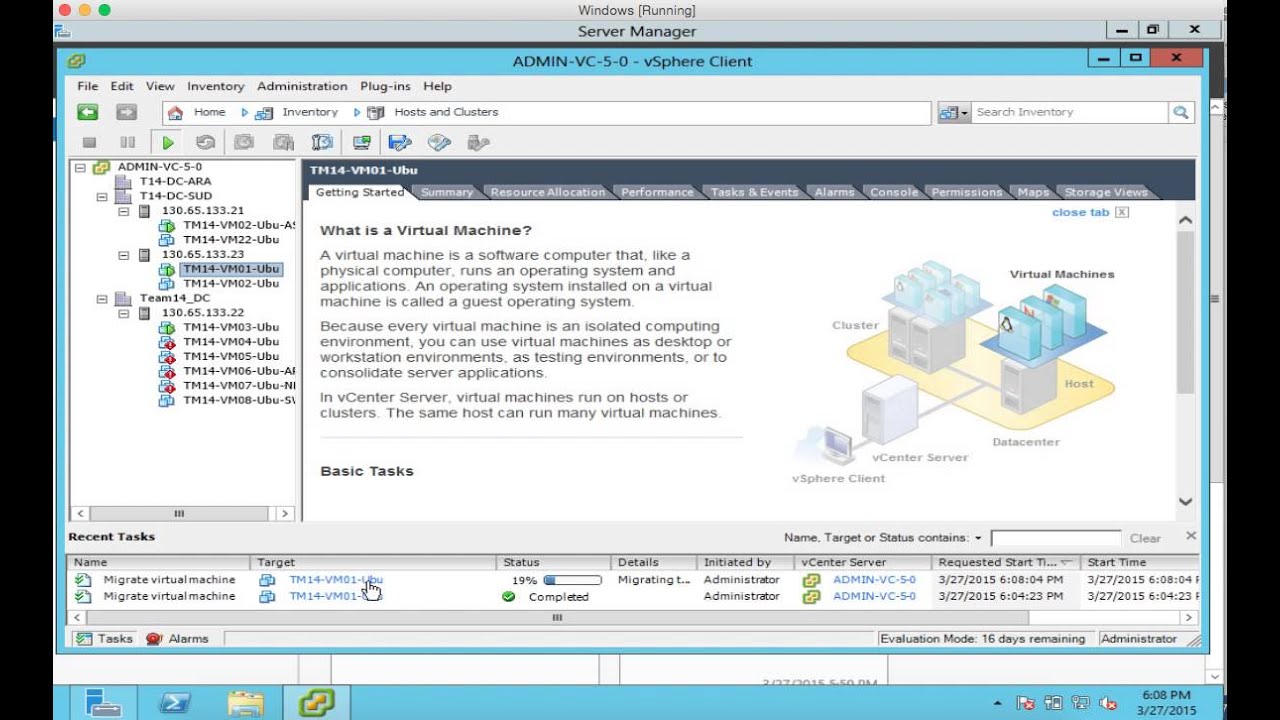Click the connect CD/DVD device toolbar icon
The width and height of the screenshot is (1280, 720).
pyautogui.click(x=439, y=143)
